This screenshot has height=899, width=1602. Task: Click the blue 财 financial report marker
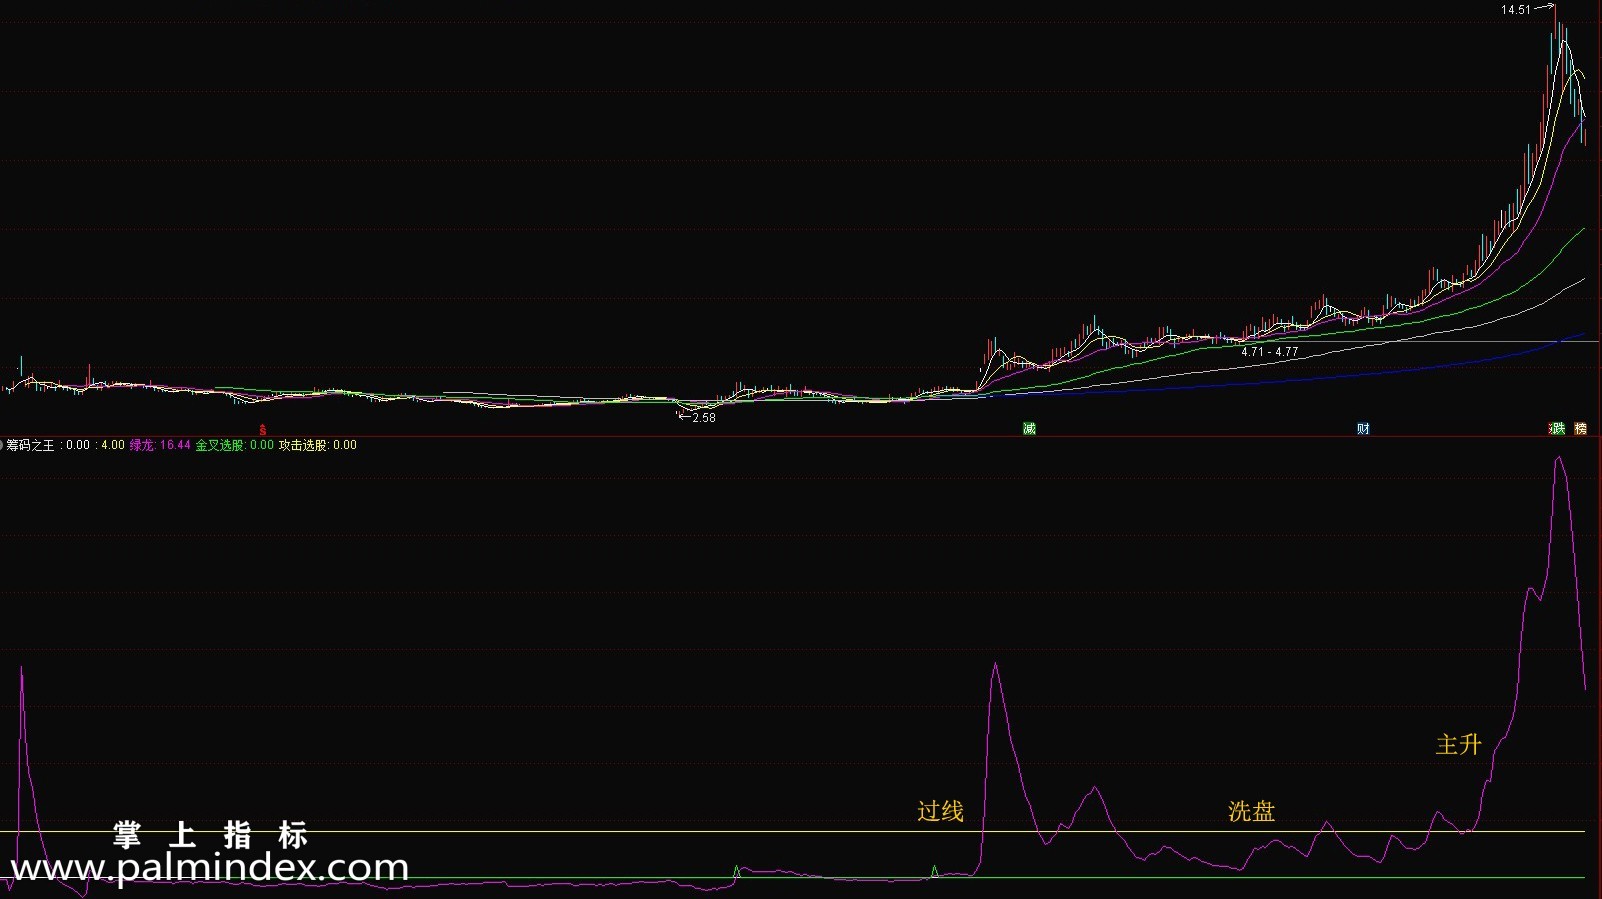pyautogui.click(x=1363, y=429)
